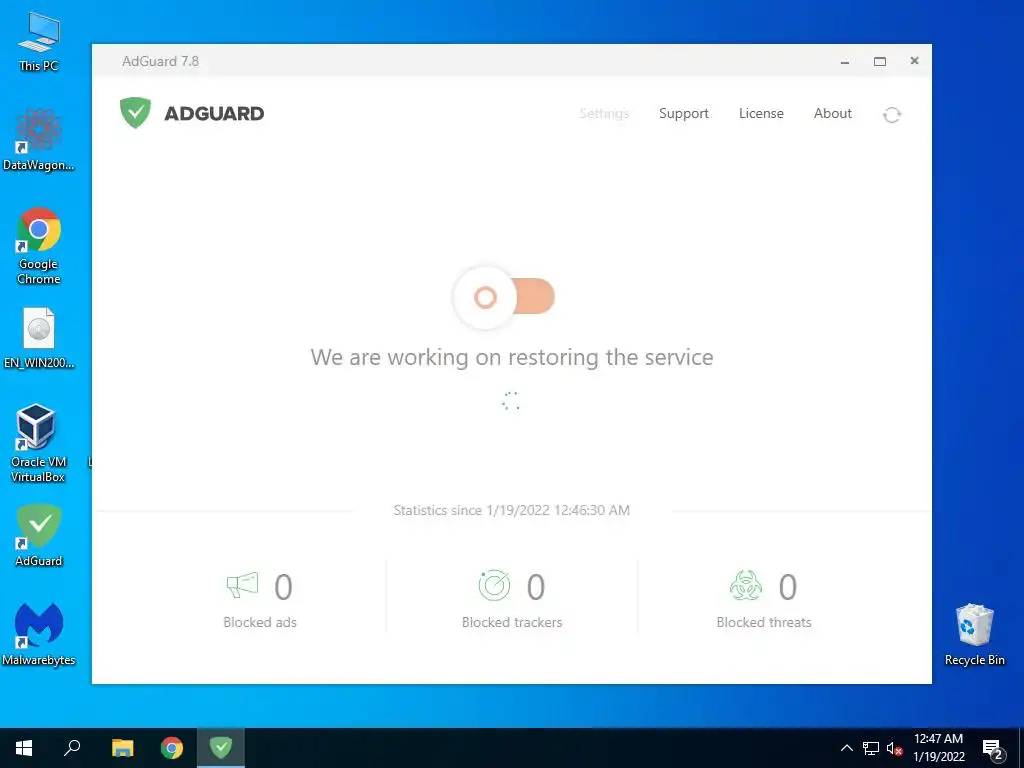Click the Blocked ads megaphone icon
The width and height of the screenshot is (1024, 768).
(242, 585)
